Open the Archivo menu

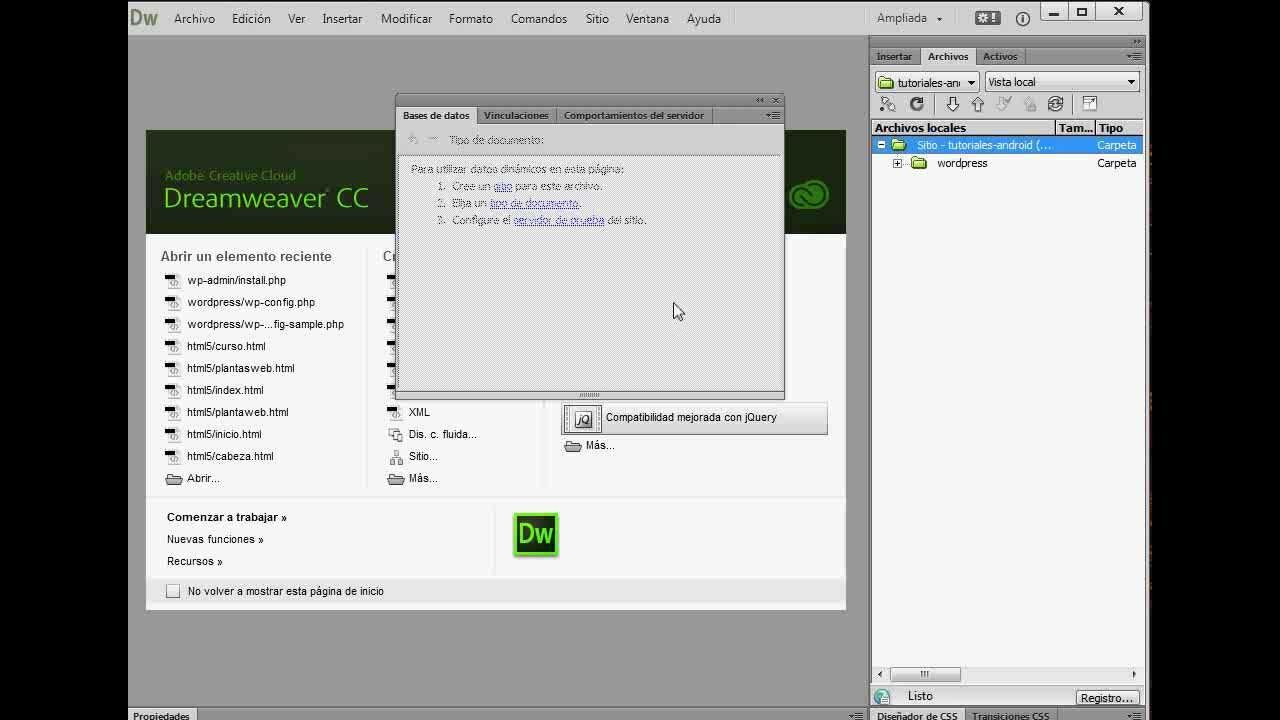(194, 18)
